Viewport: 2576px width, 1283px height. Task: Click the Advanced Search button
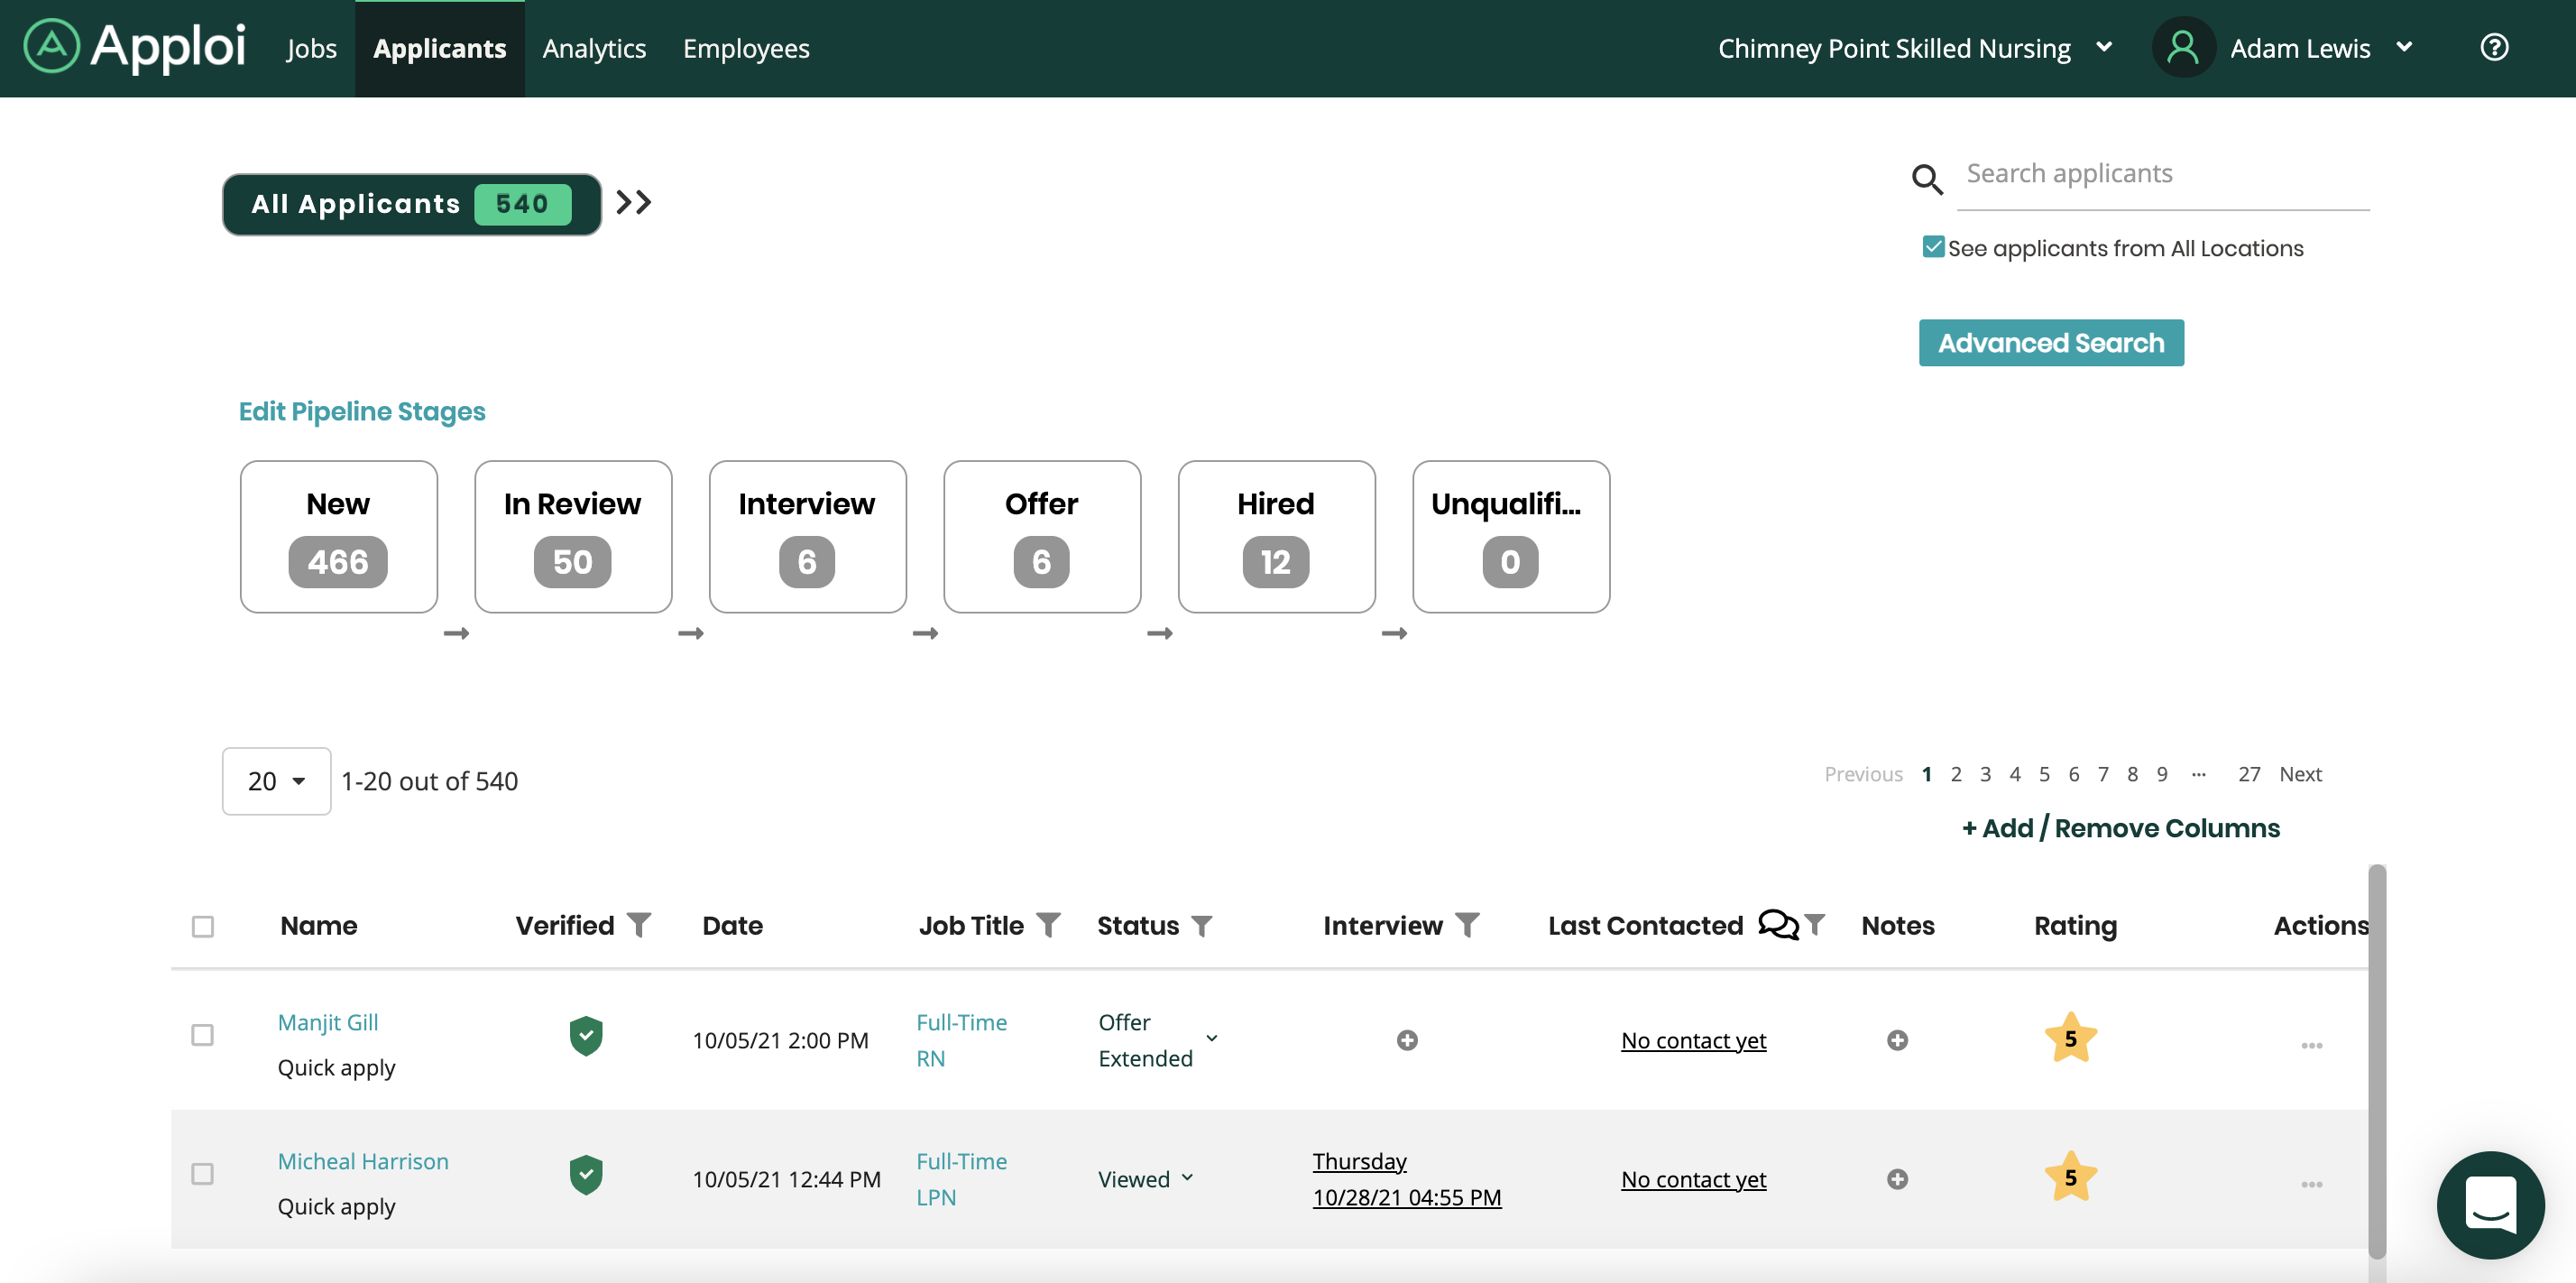tap(2050, 344)
